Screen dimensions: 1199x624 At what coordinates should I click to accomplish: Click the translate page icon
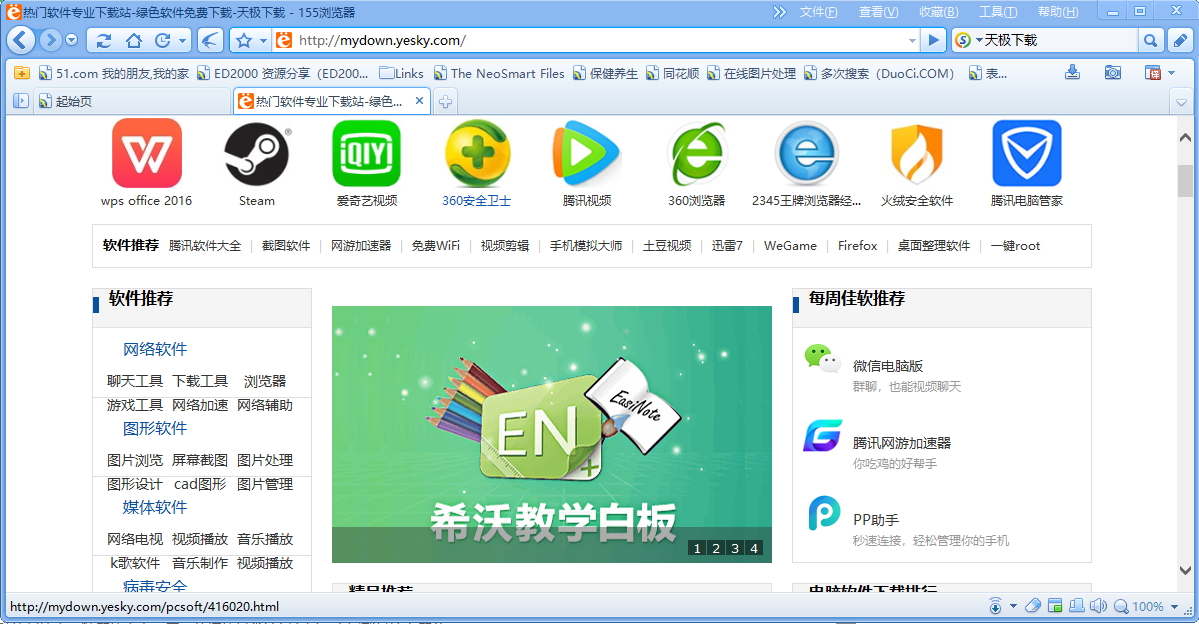(x=1152, y=73)
